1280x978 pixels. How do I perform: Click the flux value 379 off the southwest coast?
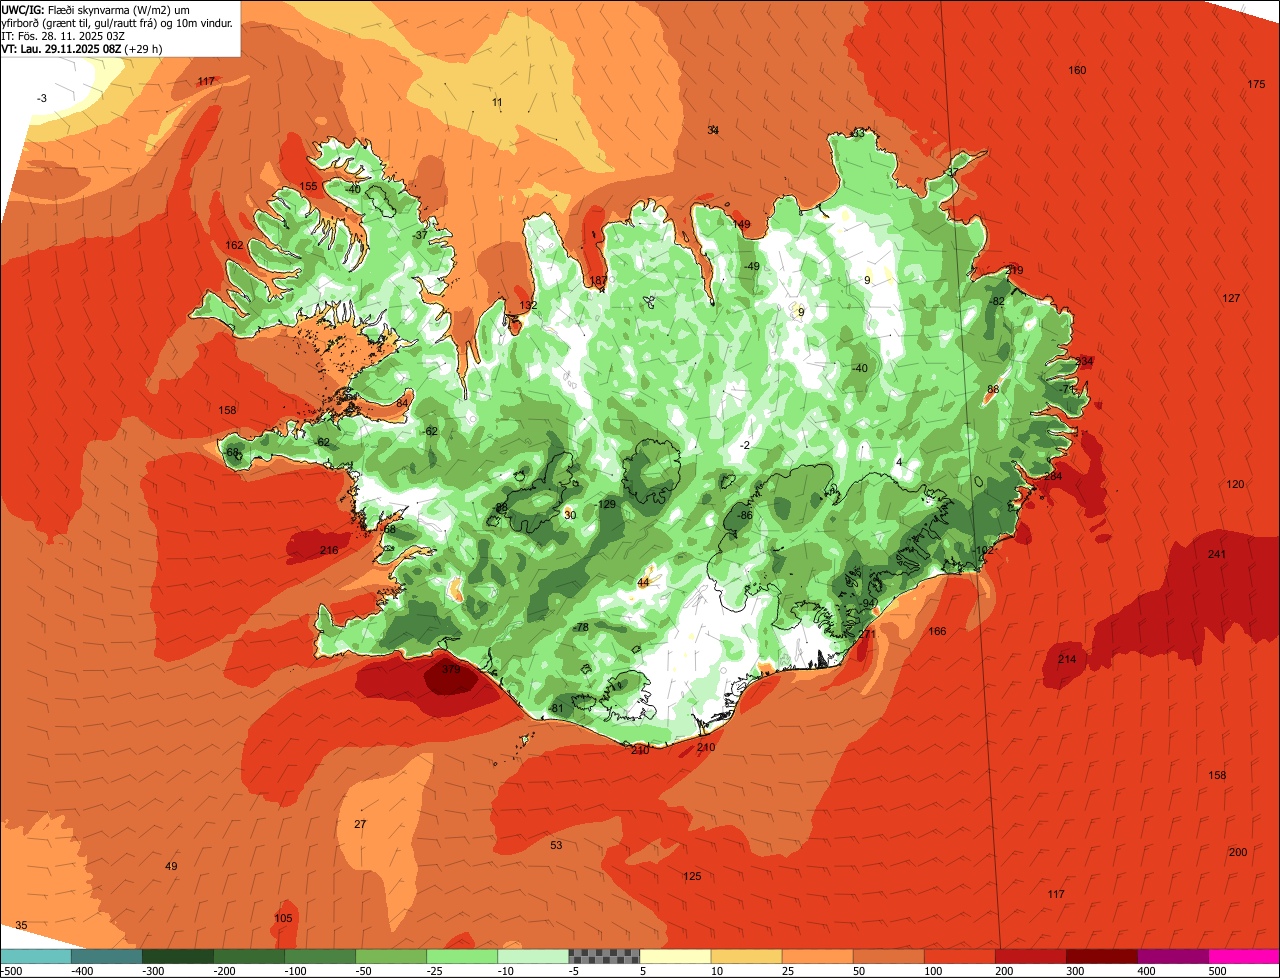(451, 670)
